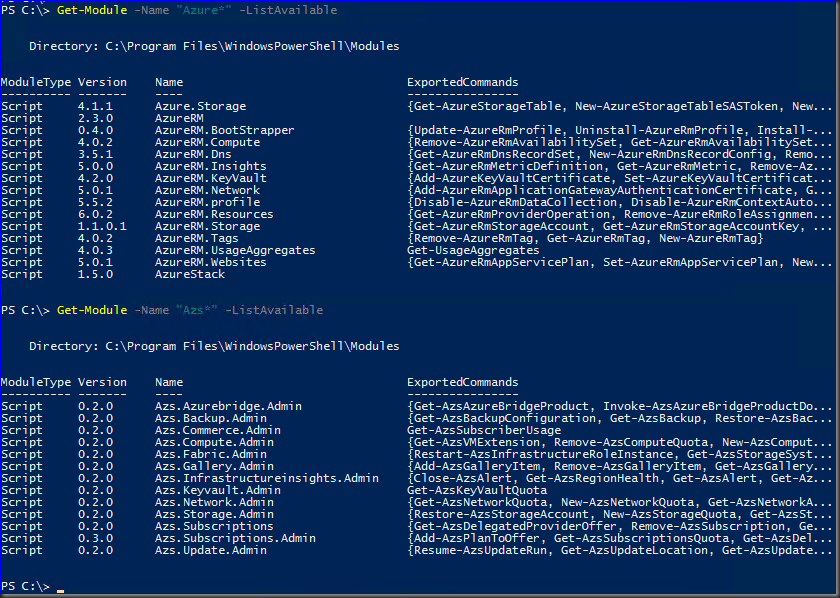Click on Azs.Backup.Admin module name

pos(212,418)
